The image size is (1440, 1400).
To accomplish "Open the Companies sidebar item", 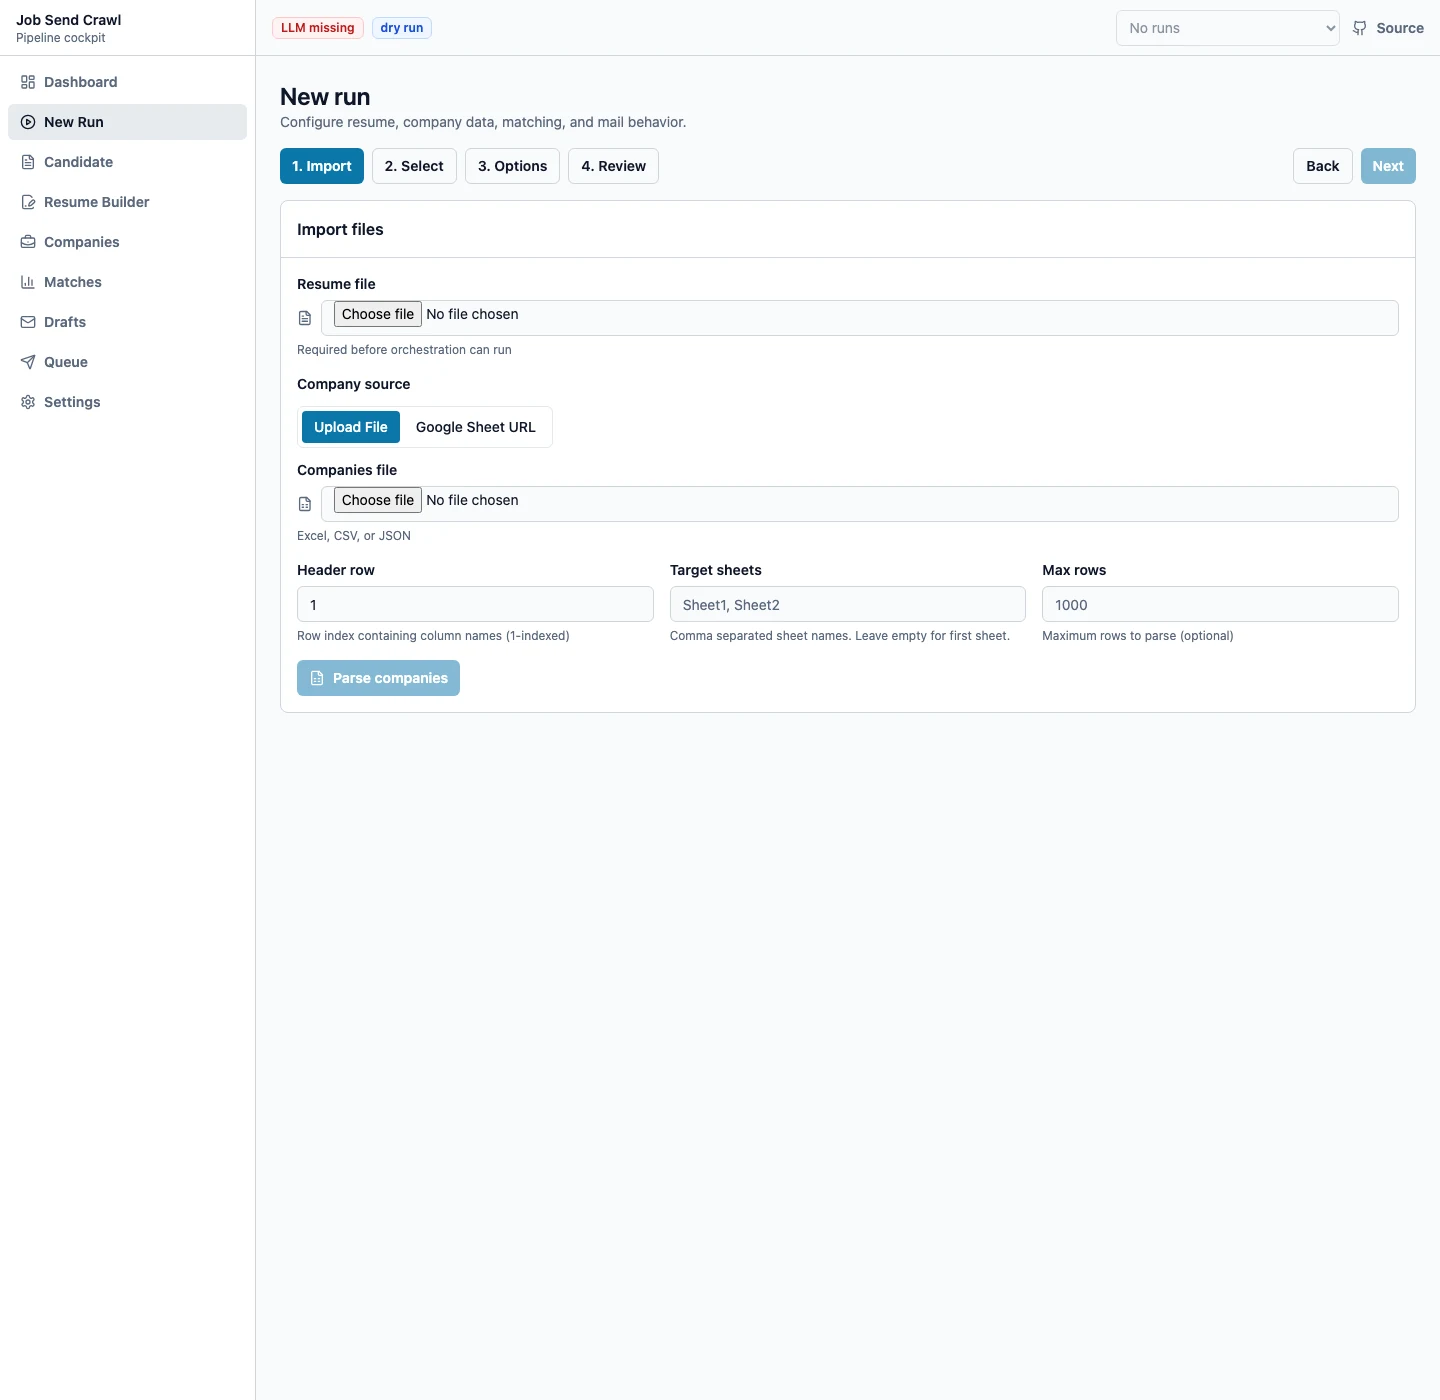I will (x=127, y=242).
